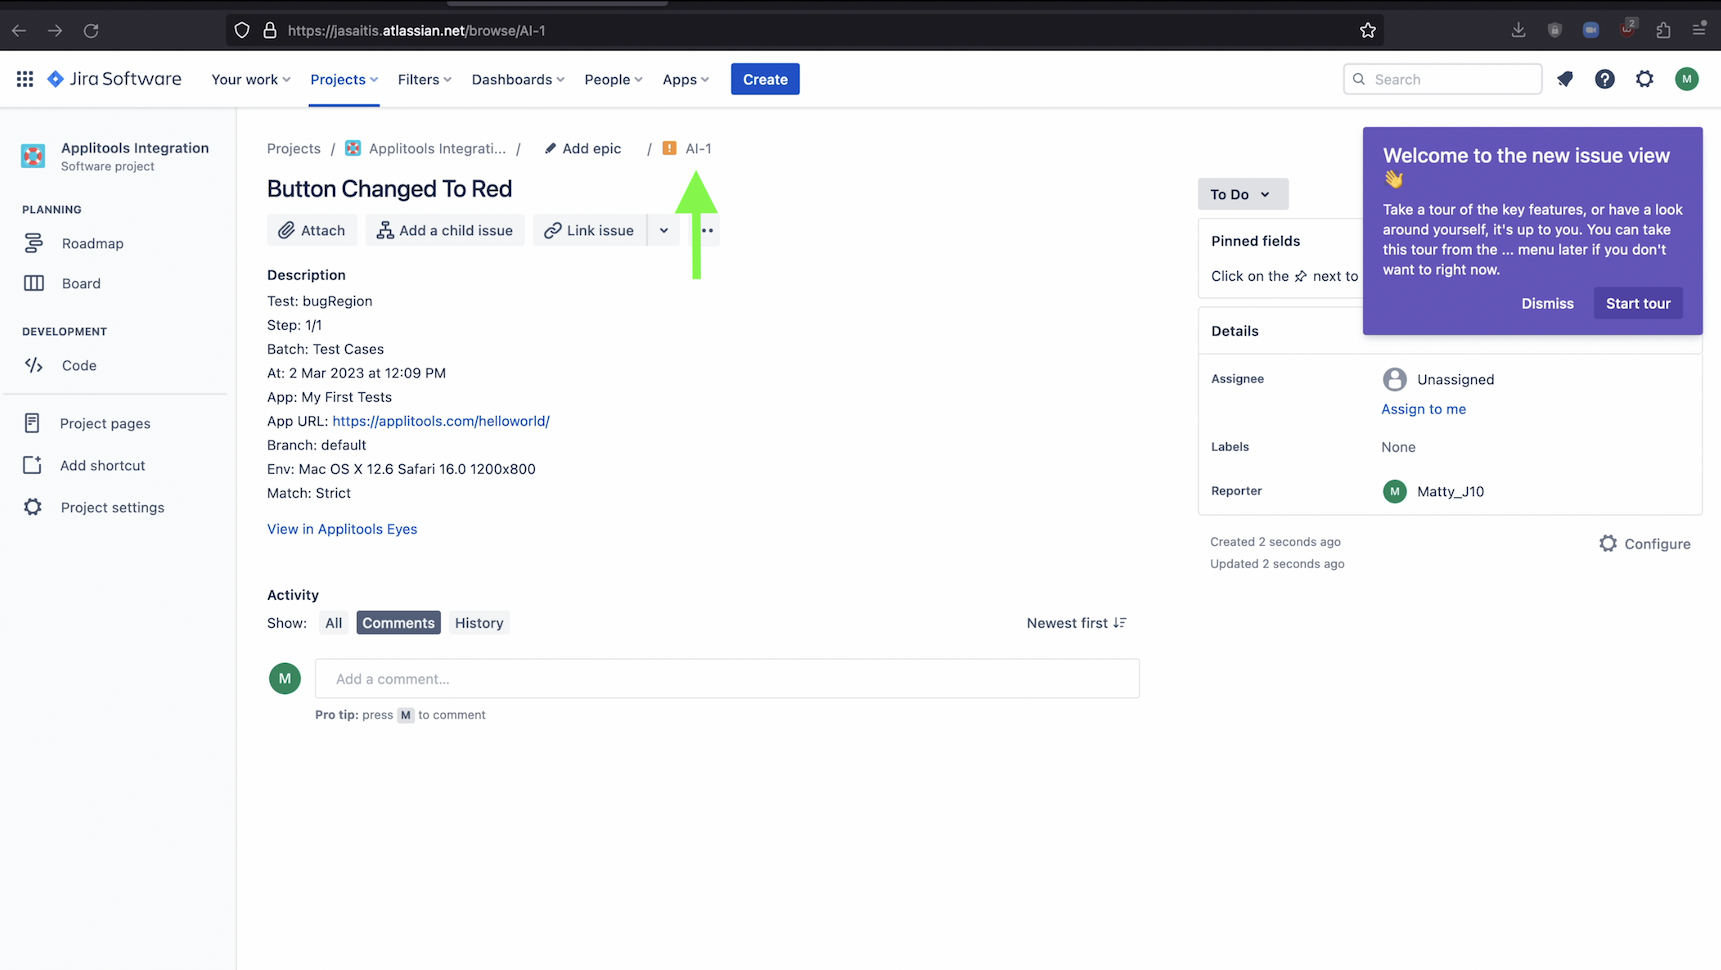1721x970 pixels.
Task: Click the Link issue button
Action: [x=590, y=230]
